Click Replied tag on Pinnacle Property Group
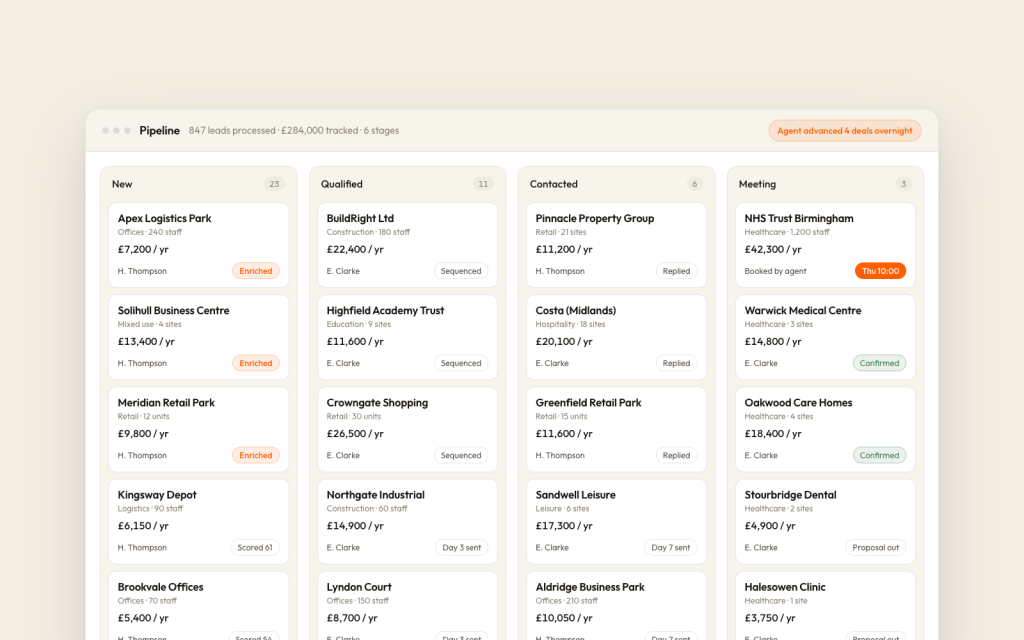 pos(677,271)
